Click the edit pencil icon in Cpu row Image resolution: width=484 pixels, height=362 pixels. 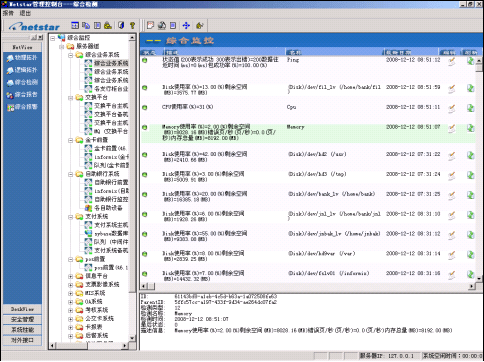pyautogui.click(x=452, y=108)
